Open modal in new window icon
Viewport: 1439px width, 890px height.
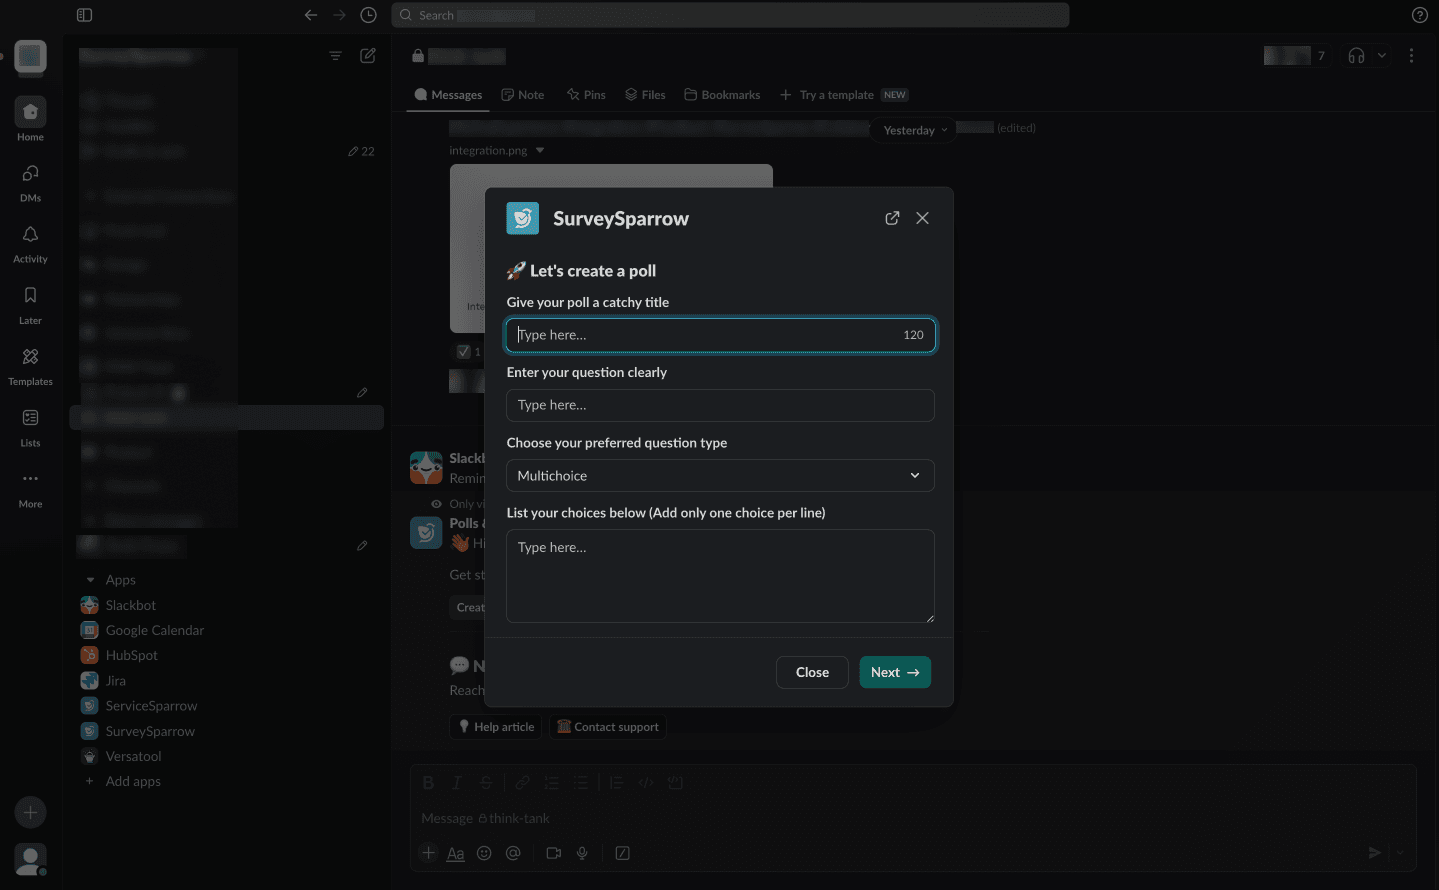[x=892, y=218]
